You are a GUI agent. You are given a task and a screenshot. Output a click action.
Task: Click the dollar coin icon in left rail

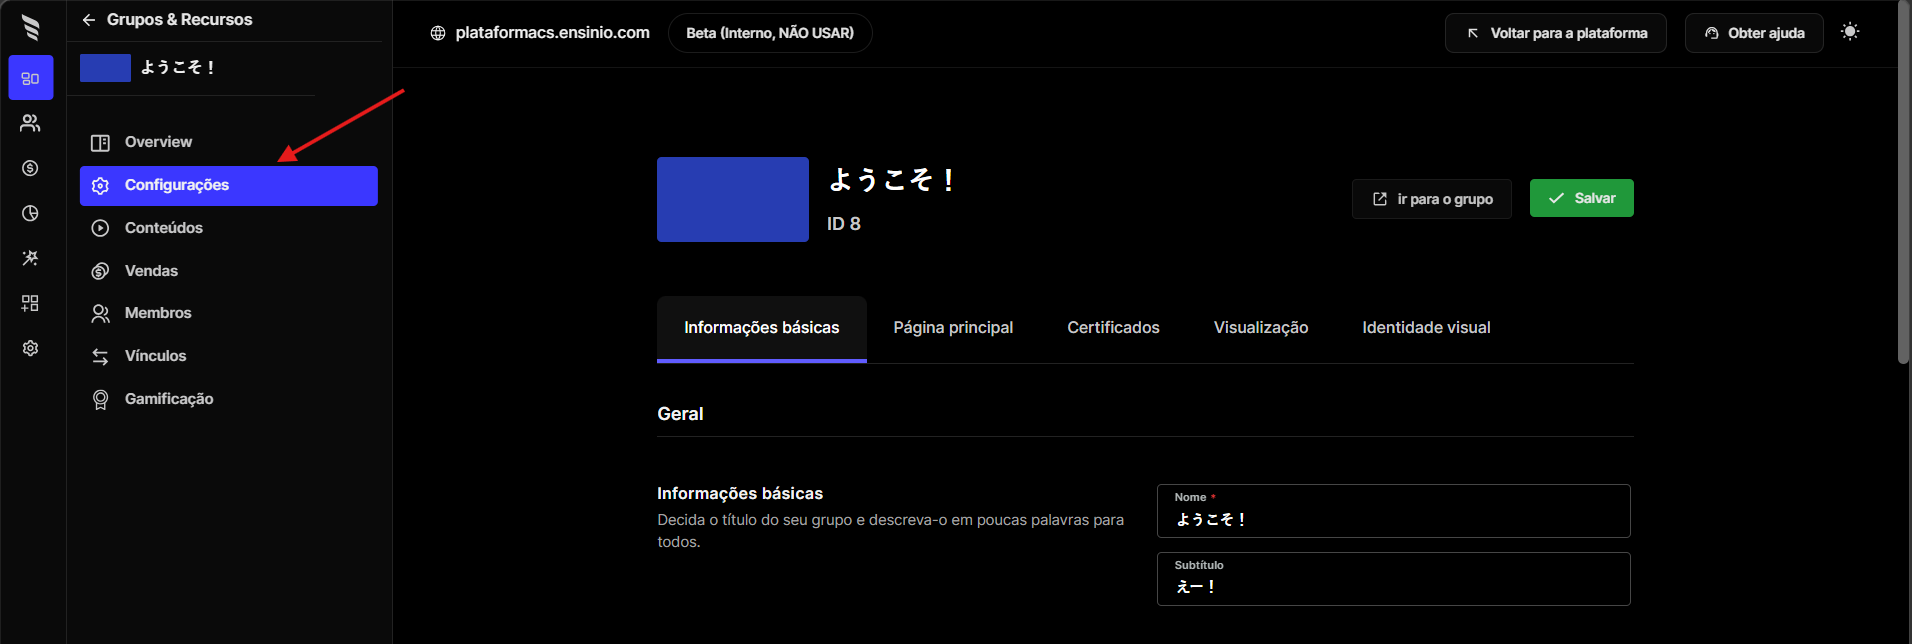click(x=31, y=168)
